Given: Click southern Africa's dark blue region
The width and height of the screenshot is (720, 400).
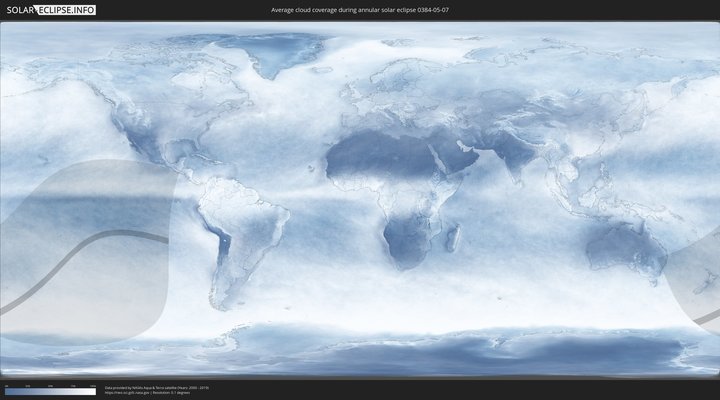Looking at the screenshot, I should [x=405, y=245].
